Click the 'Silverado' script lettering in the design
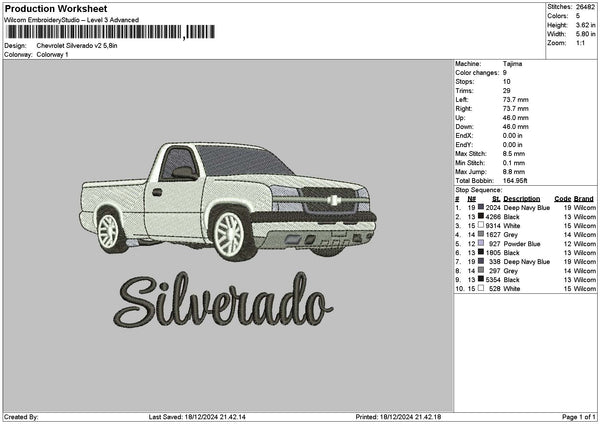 pyautogui.click(x=223, y=299)
